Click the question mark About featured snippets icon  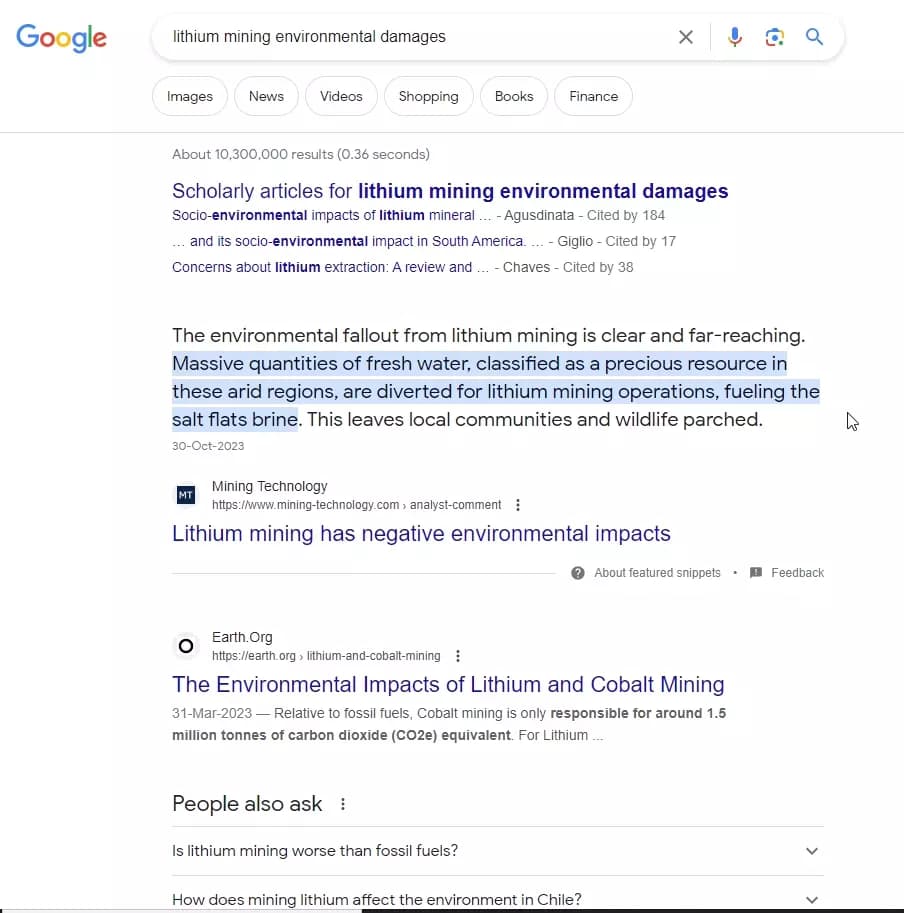click(x=578, y=573)
